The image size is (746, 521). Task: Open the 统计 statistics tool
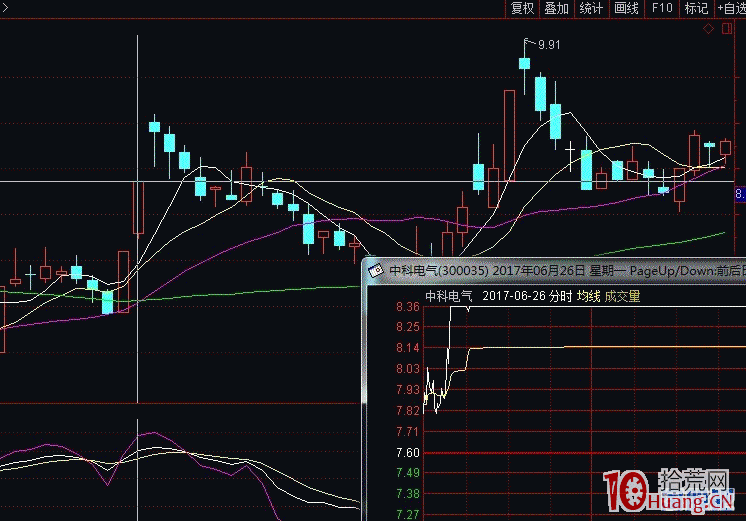coord(591,9)
